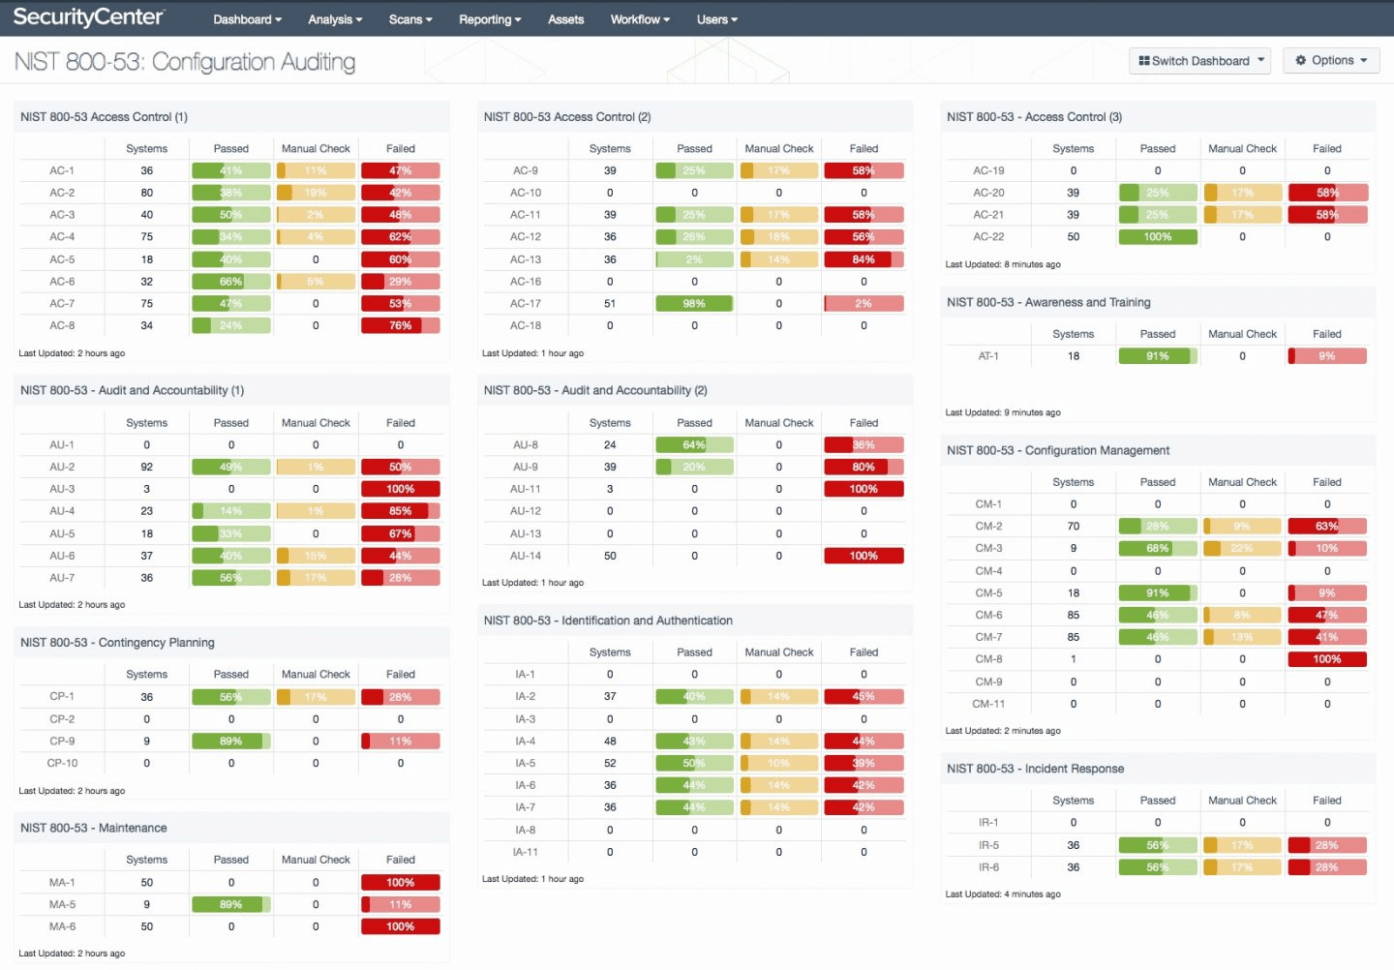Open the Dashboard dropdown menu
Viewport: 1394px width, 970px height.
pos(246,18)
